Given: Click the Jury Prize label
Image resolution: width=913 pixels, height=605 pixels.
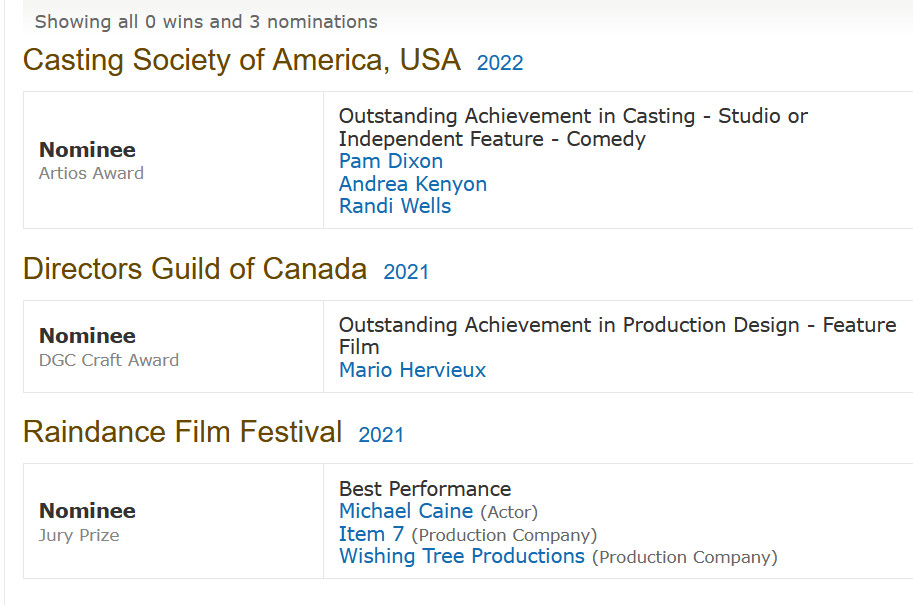Looking at the screenshot, I should tap(78, 535).
